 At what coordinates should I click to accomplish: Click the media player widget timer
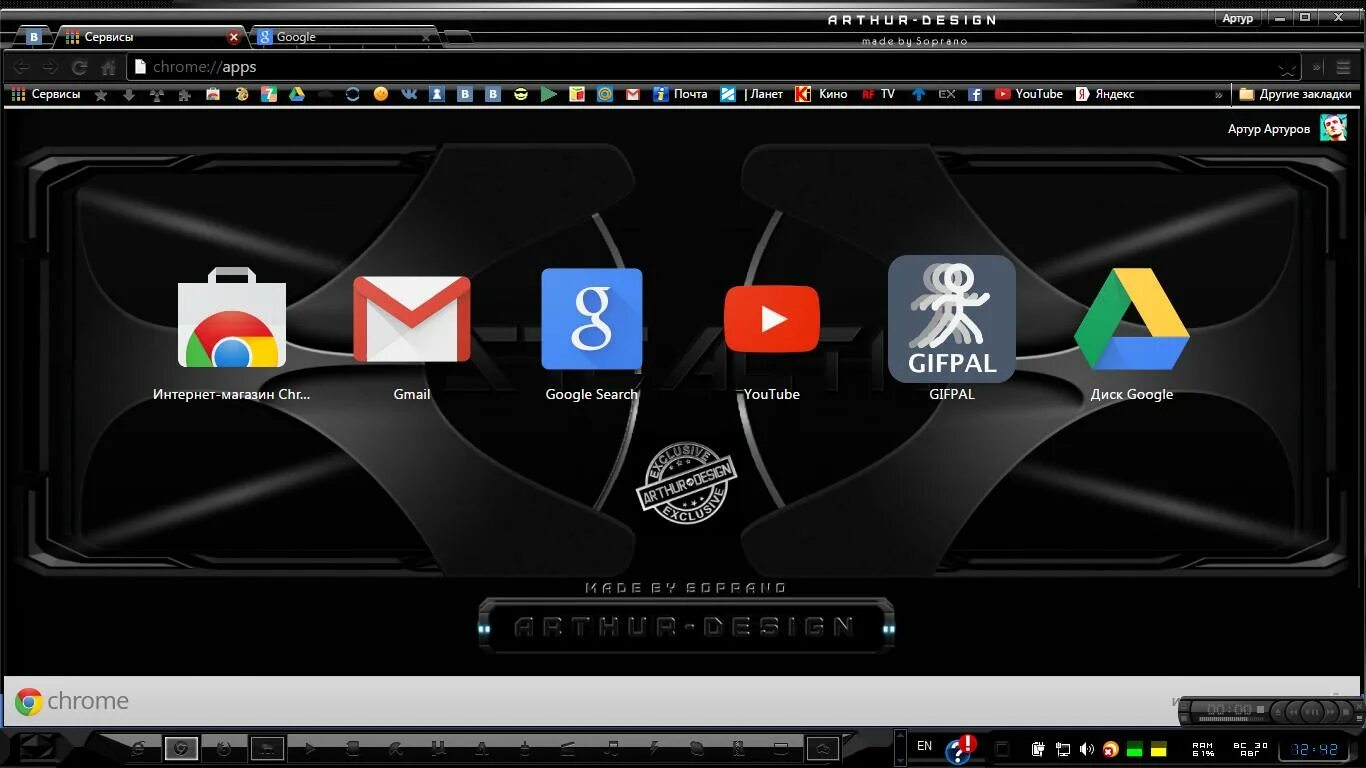[x=1229, y=710]
